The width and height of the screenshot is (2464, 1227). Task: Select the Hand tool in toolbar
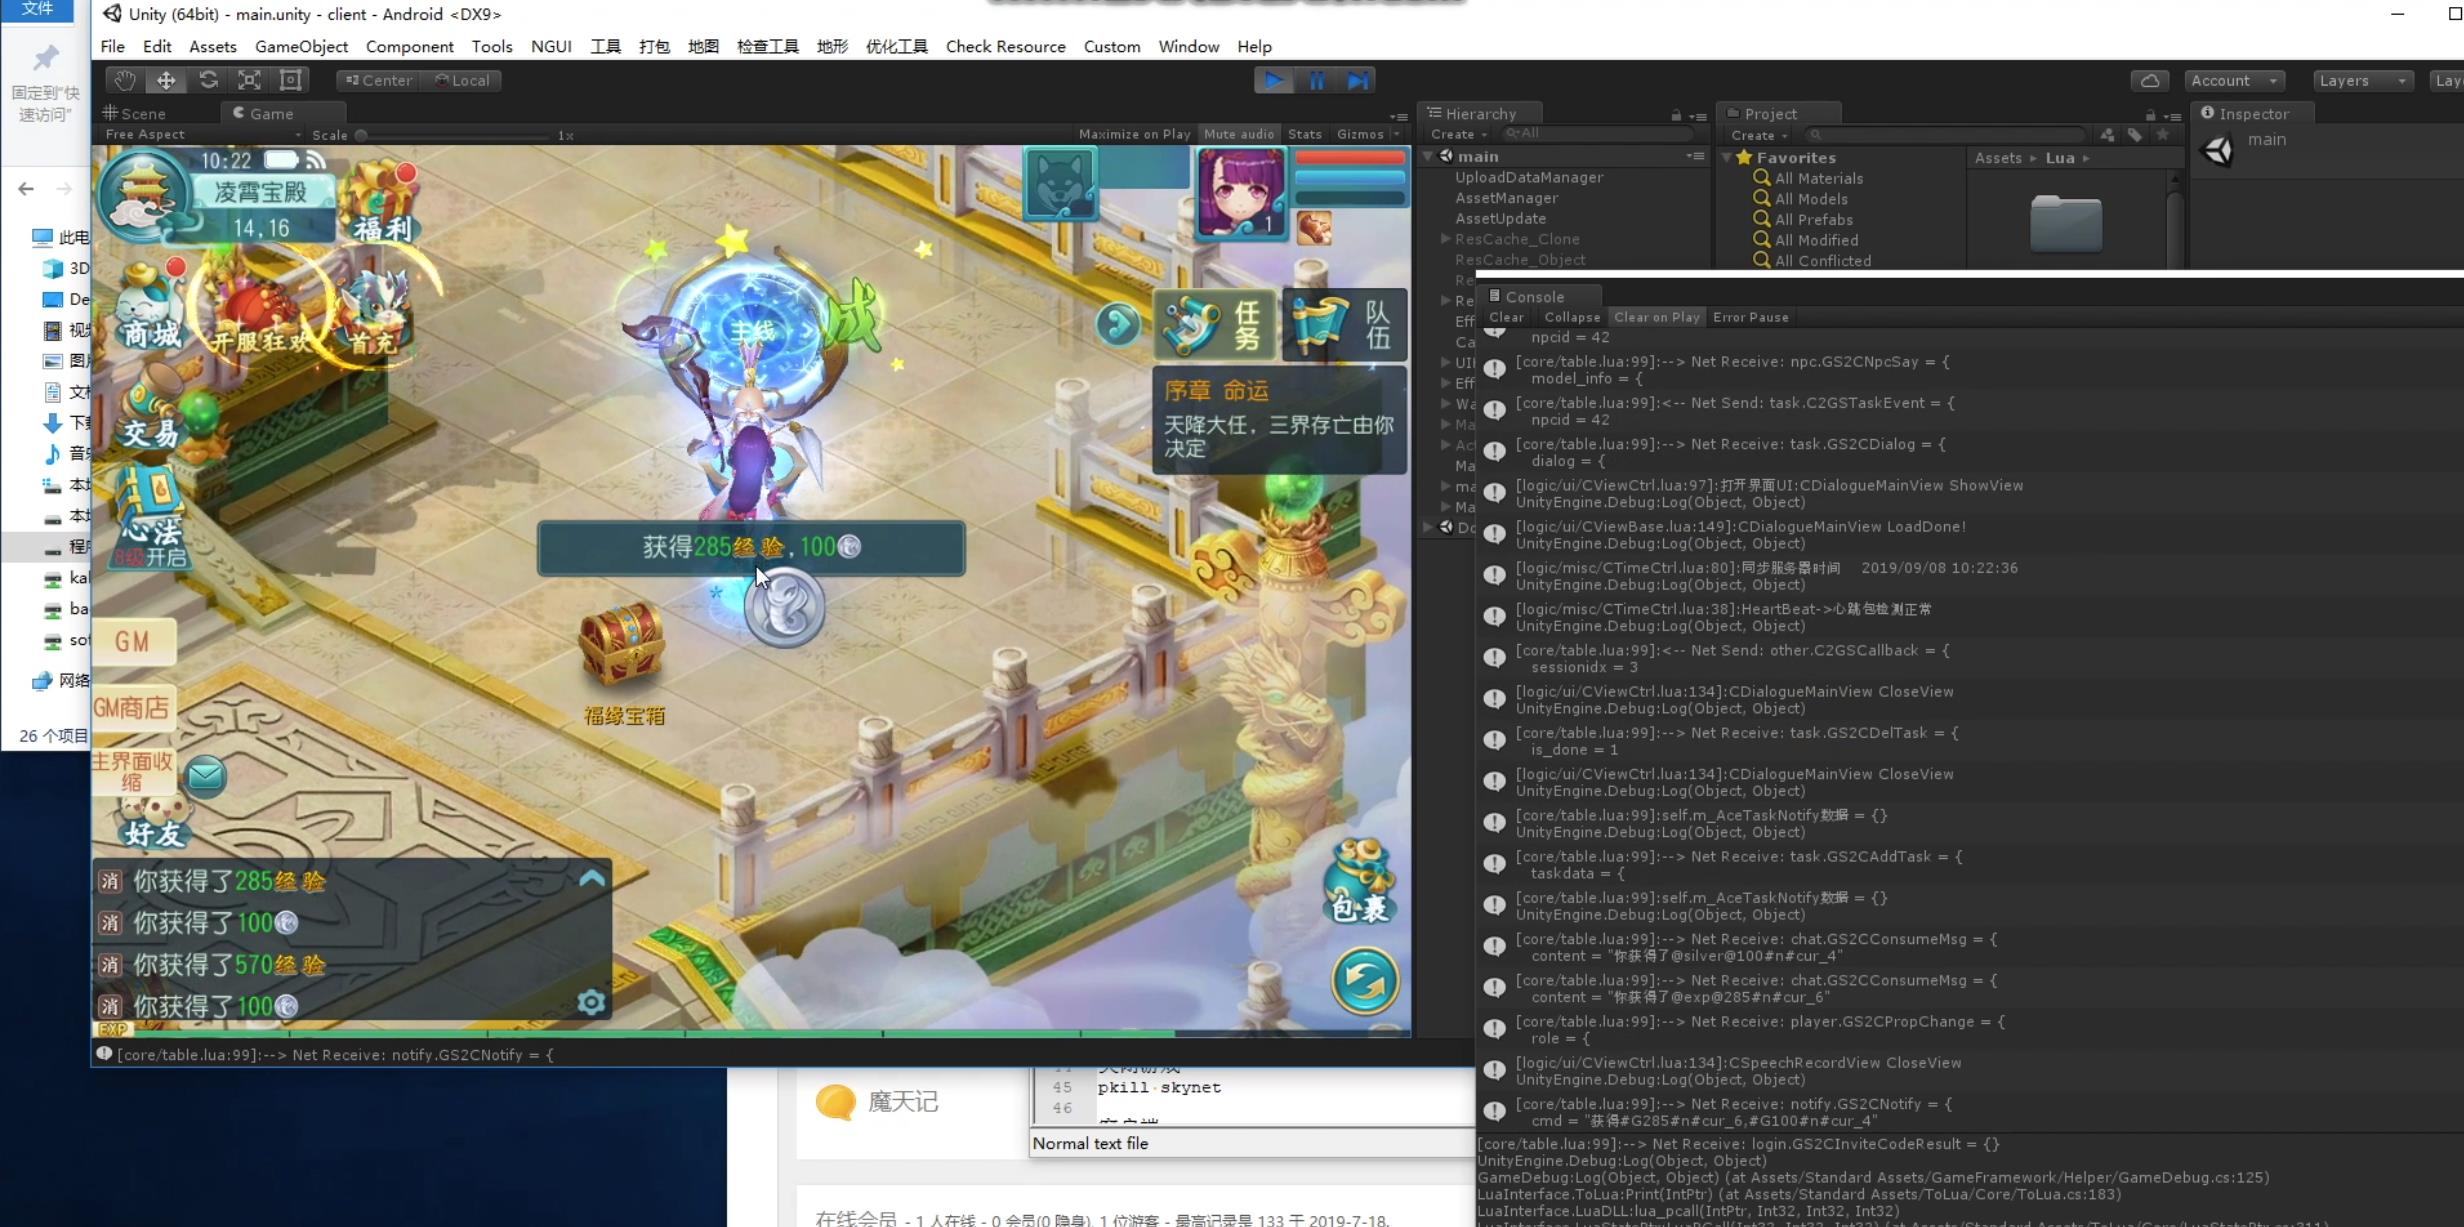point(124,80)
